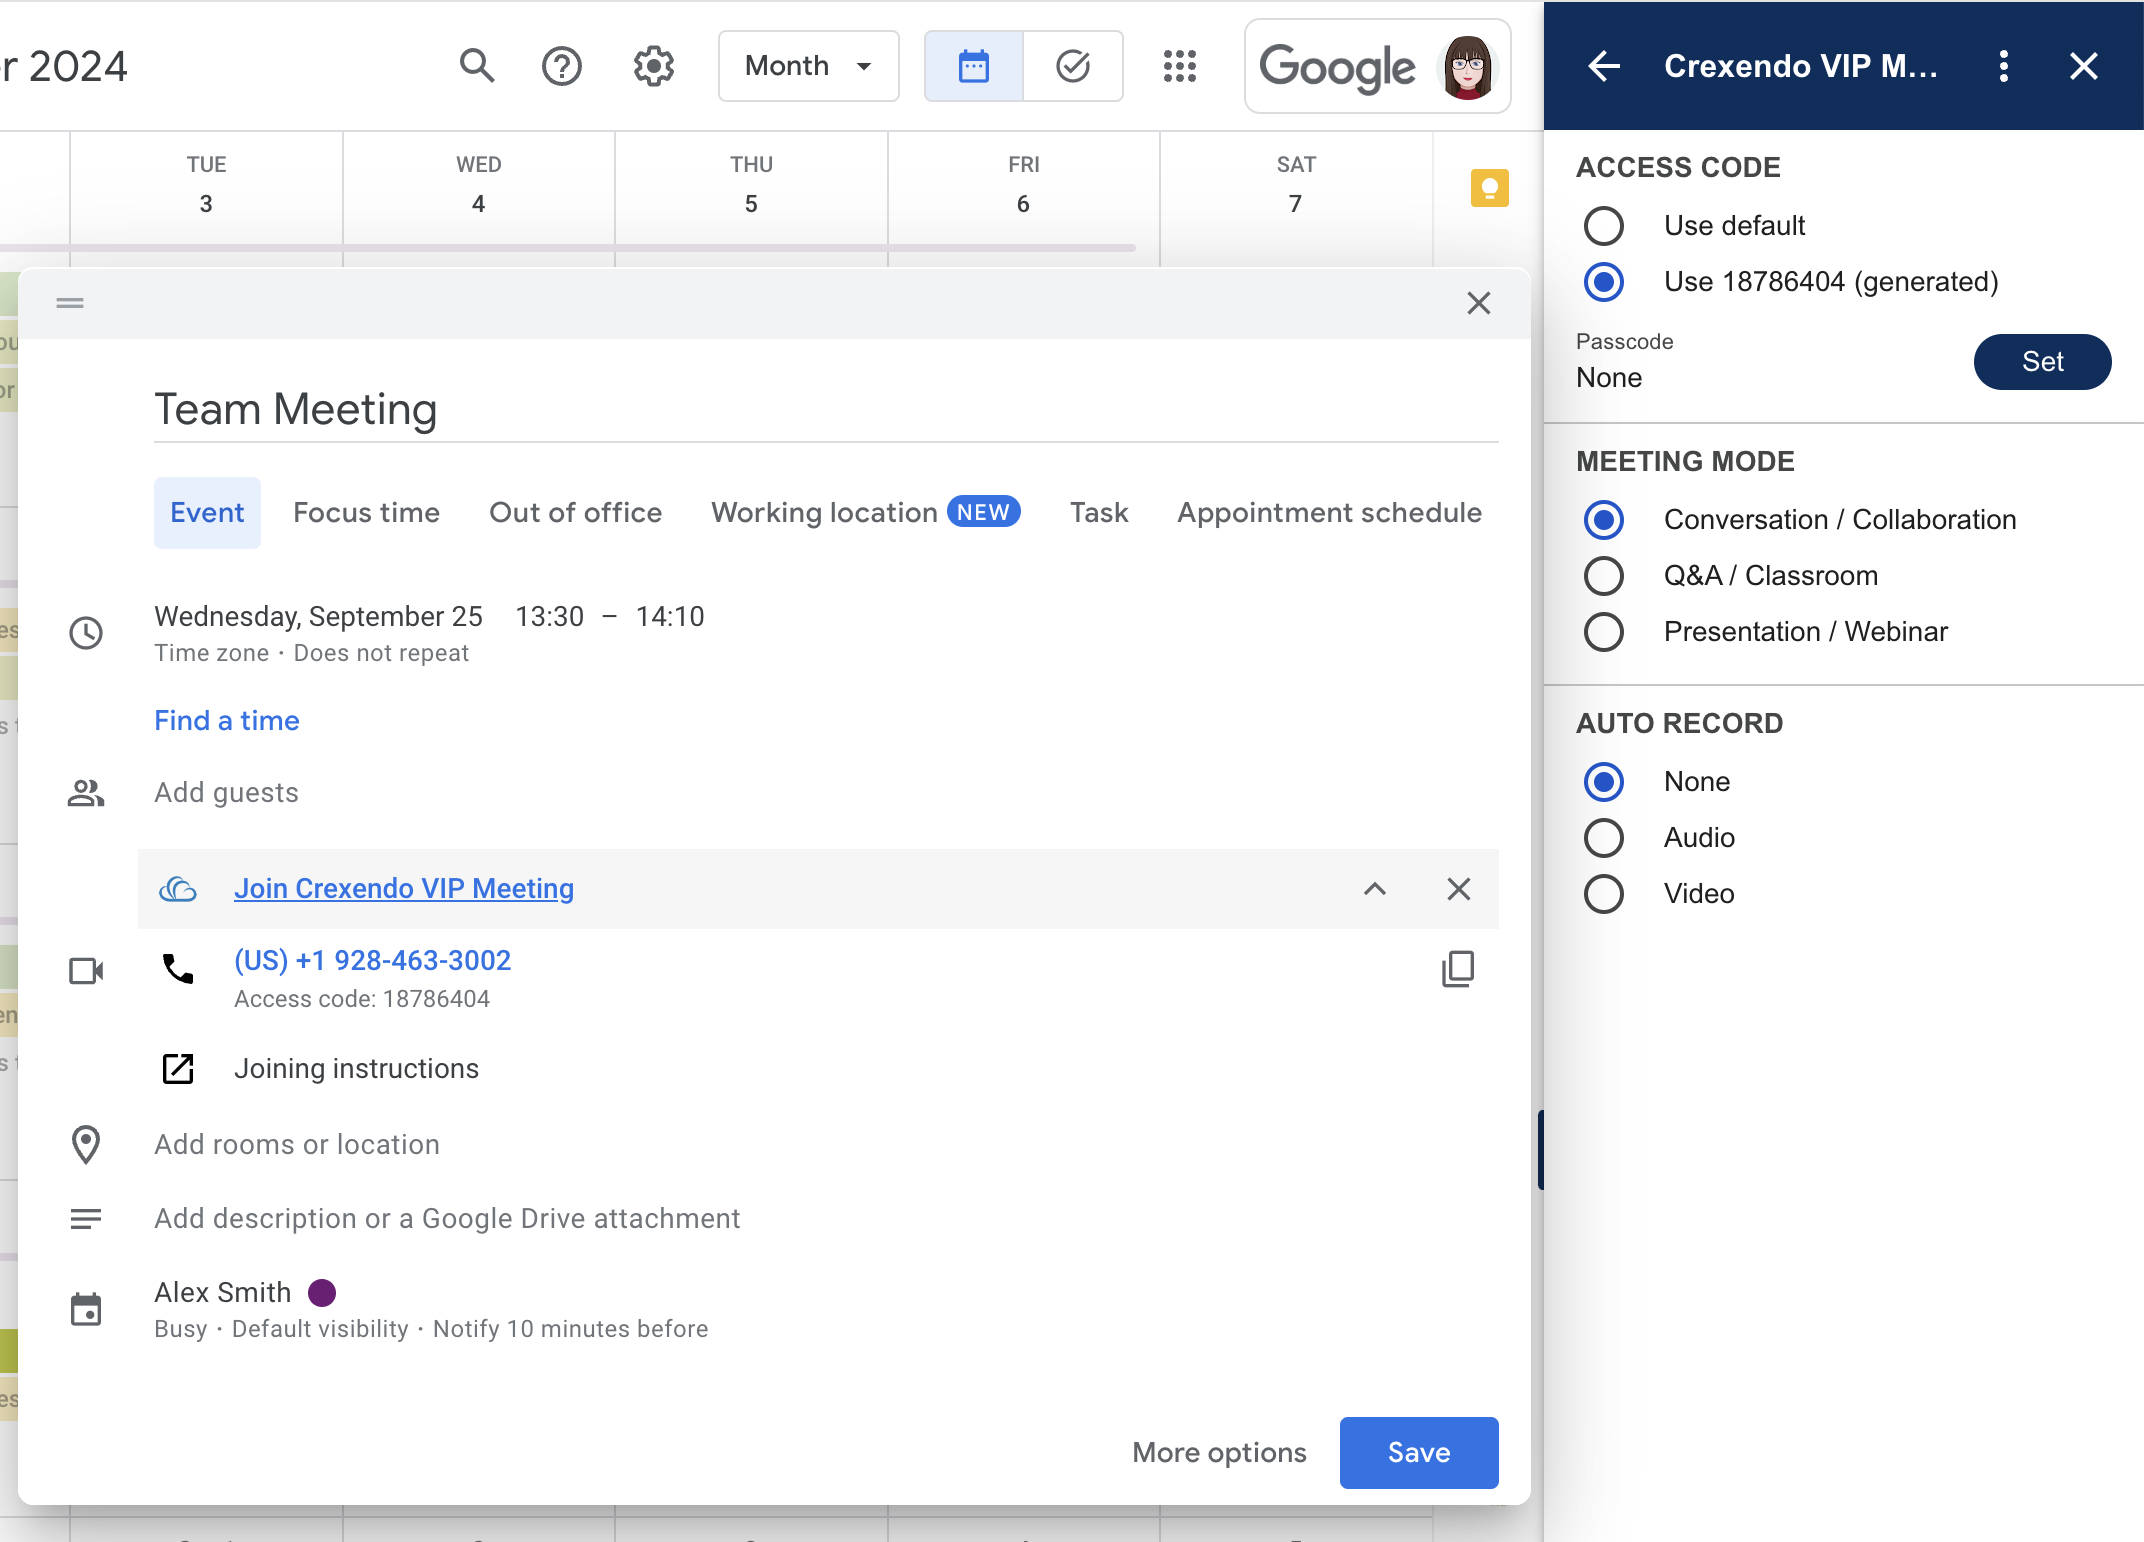Switch to the Focus time tab
The image size is (2144, 1542).
tap(366, 513)
